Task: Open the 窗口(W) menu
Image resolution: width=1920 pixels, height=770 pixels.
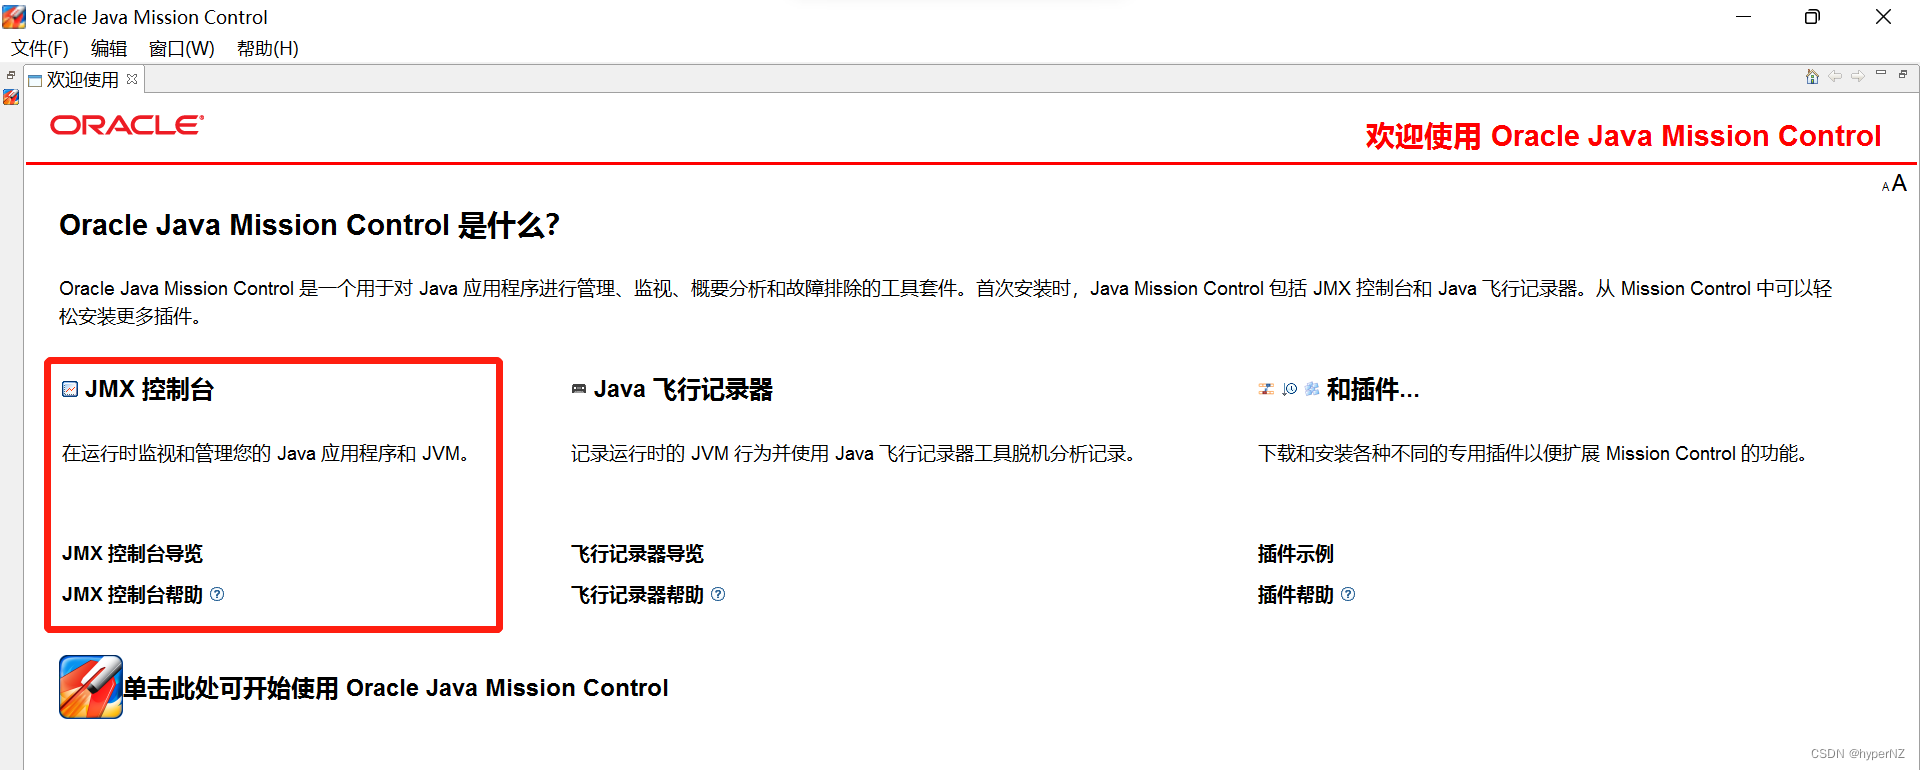Action: click(182, 48)
